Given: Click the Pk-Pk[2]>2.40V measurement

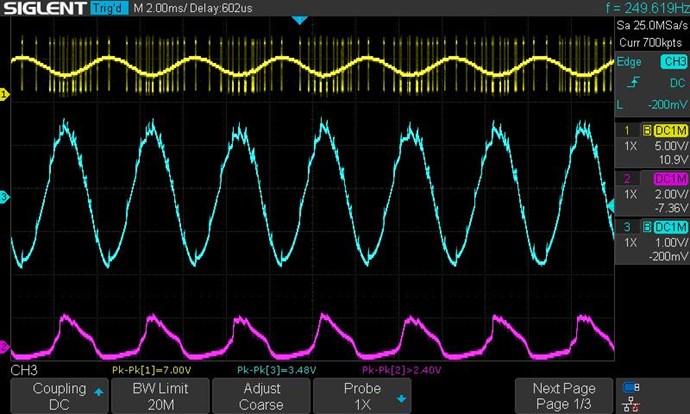Looking at the screenshot, I should point(402,370).
